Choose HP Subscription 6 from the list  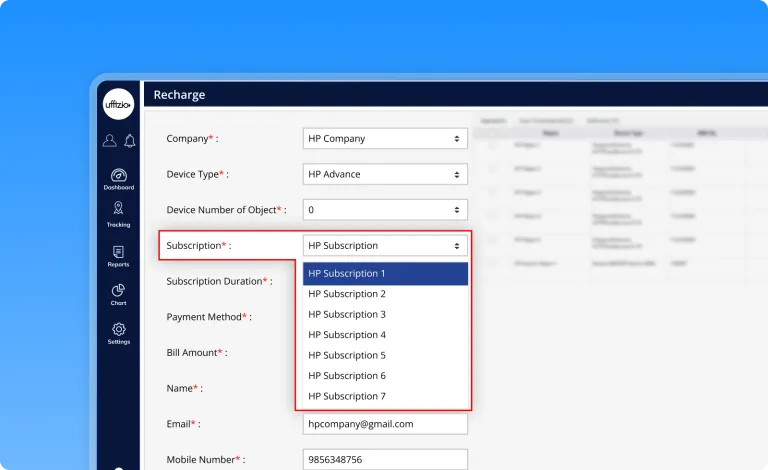pyautogui.click(x=385, y=376)
